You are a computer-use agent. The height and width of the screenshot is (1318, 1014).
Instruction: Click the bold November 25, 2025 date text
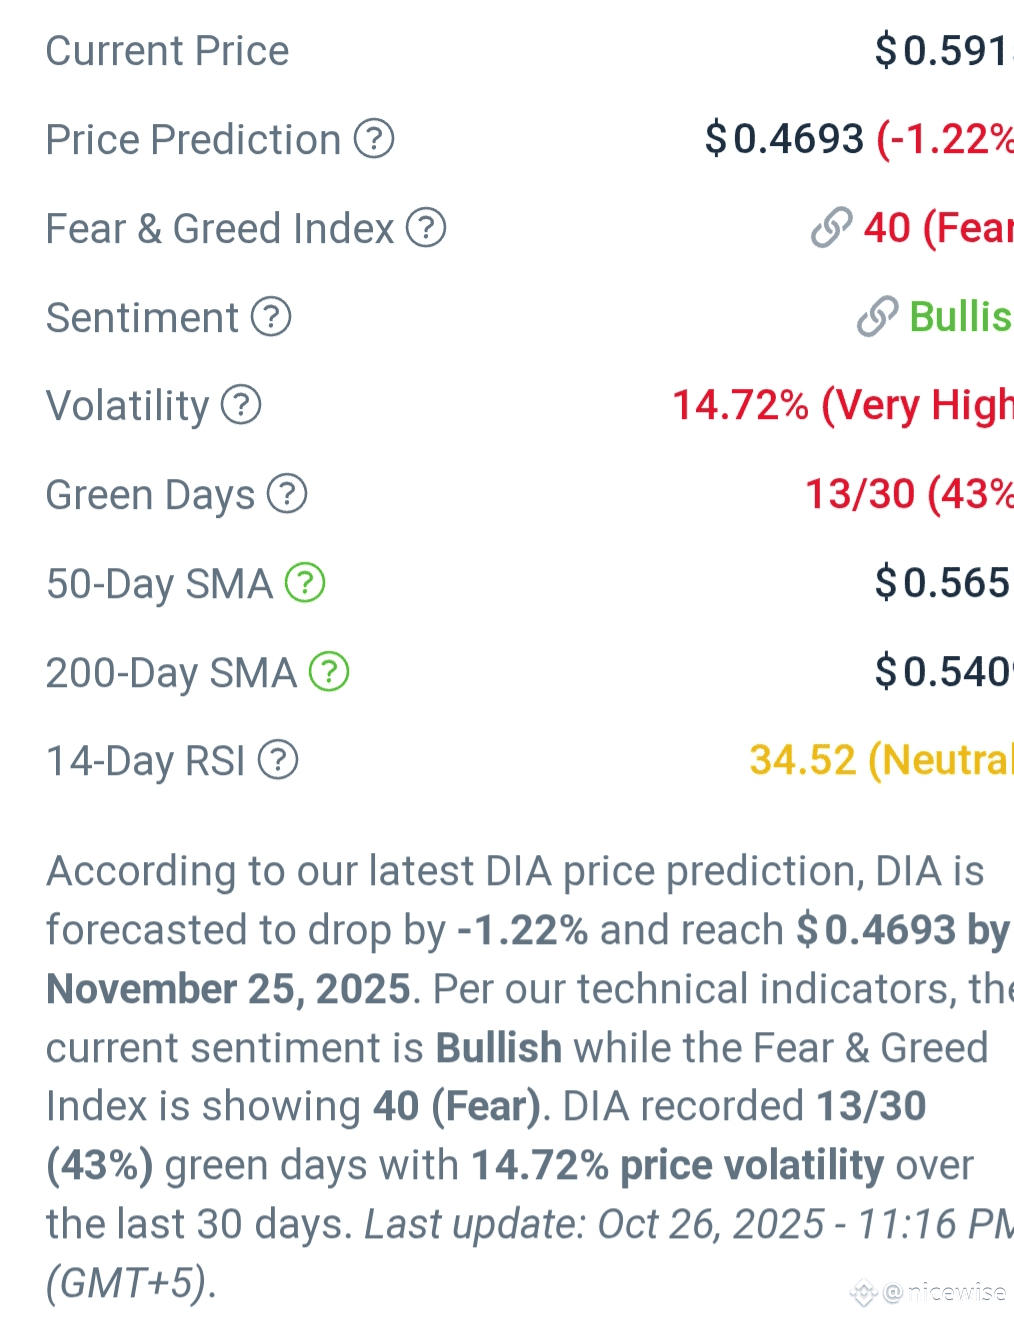click(x=228, y=989)
